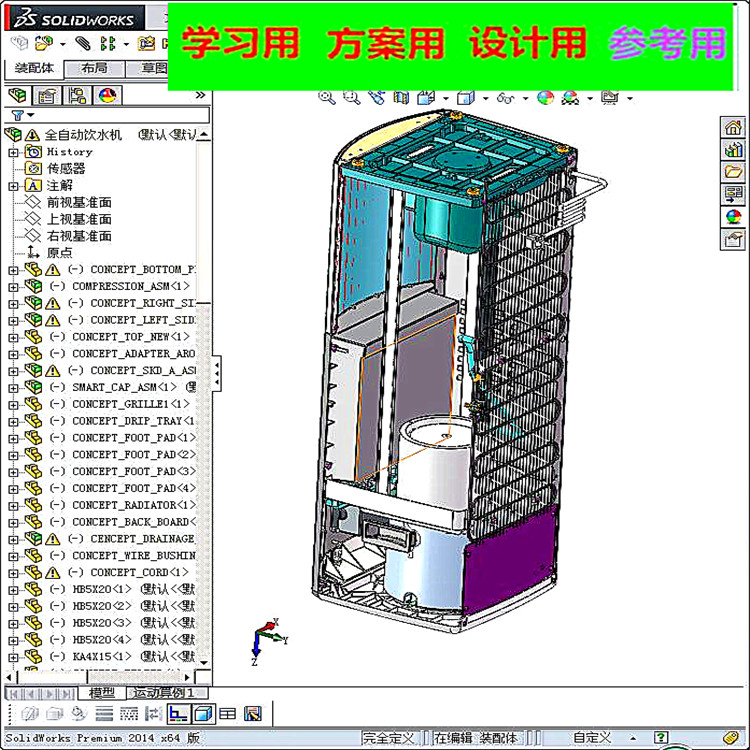Select KA4X15<1> in the tree

[101, 657]
